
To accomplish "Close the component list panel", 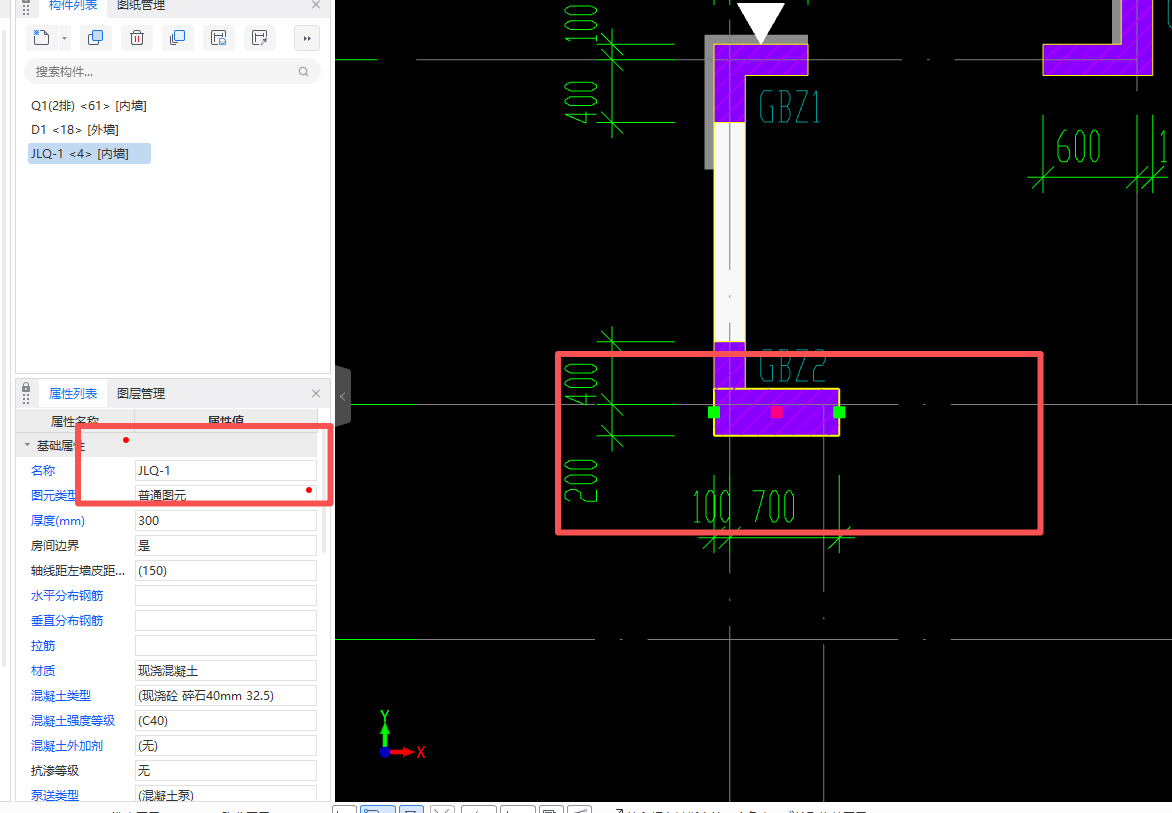I will coord(316,5).
